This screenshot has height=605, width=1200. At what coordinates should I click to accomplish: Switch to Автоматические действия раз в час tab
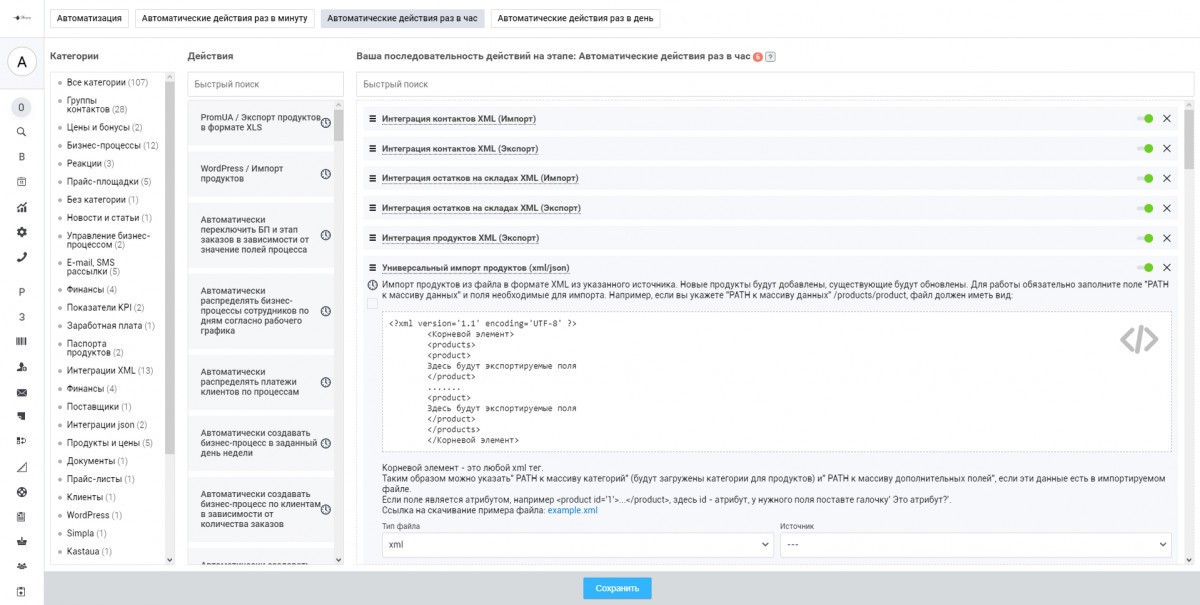coord(402,18)
